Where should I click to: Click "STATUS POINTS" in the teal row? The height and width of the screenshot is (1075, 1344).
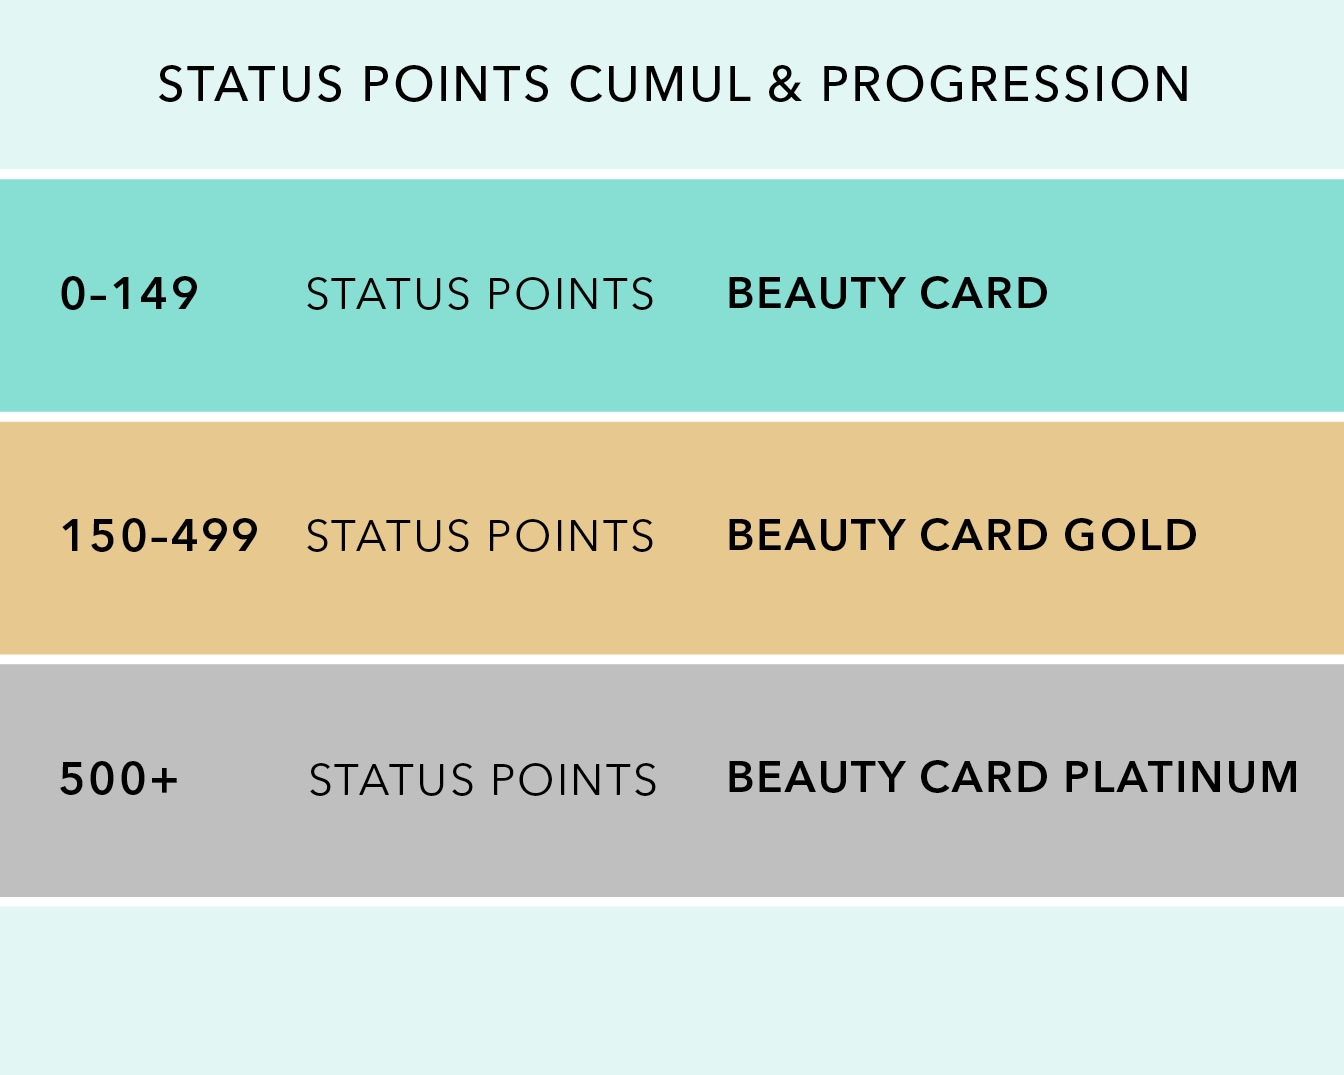click(480, 295)
